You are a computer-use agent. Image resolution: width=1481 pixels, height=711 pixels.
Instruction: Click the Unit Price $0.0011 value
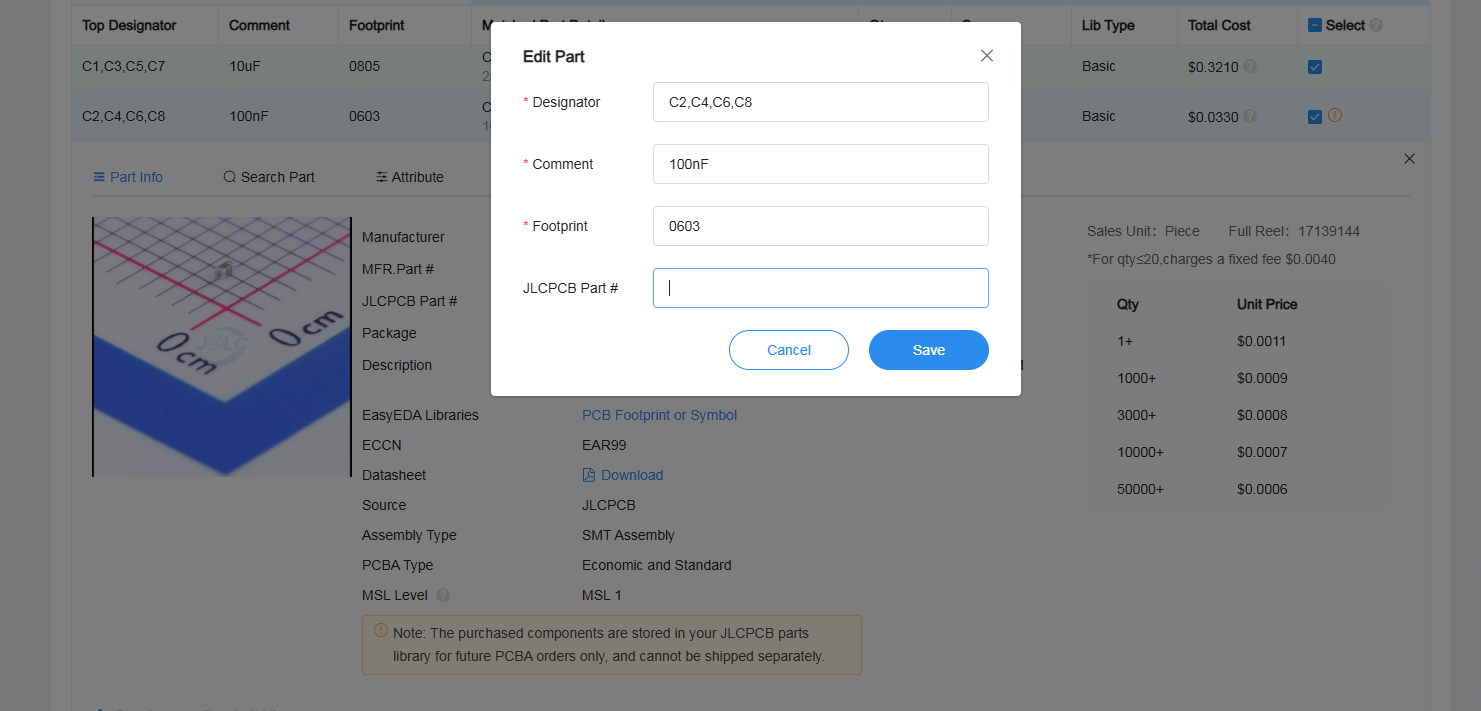pyautogui.click(x=1262, y=341)
